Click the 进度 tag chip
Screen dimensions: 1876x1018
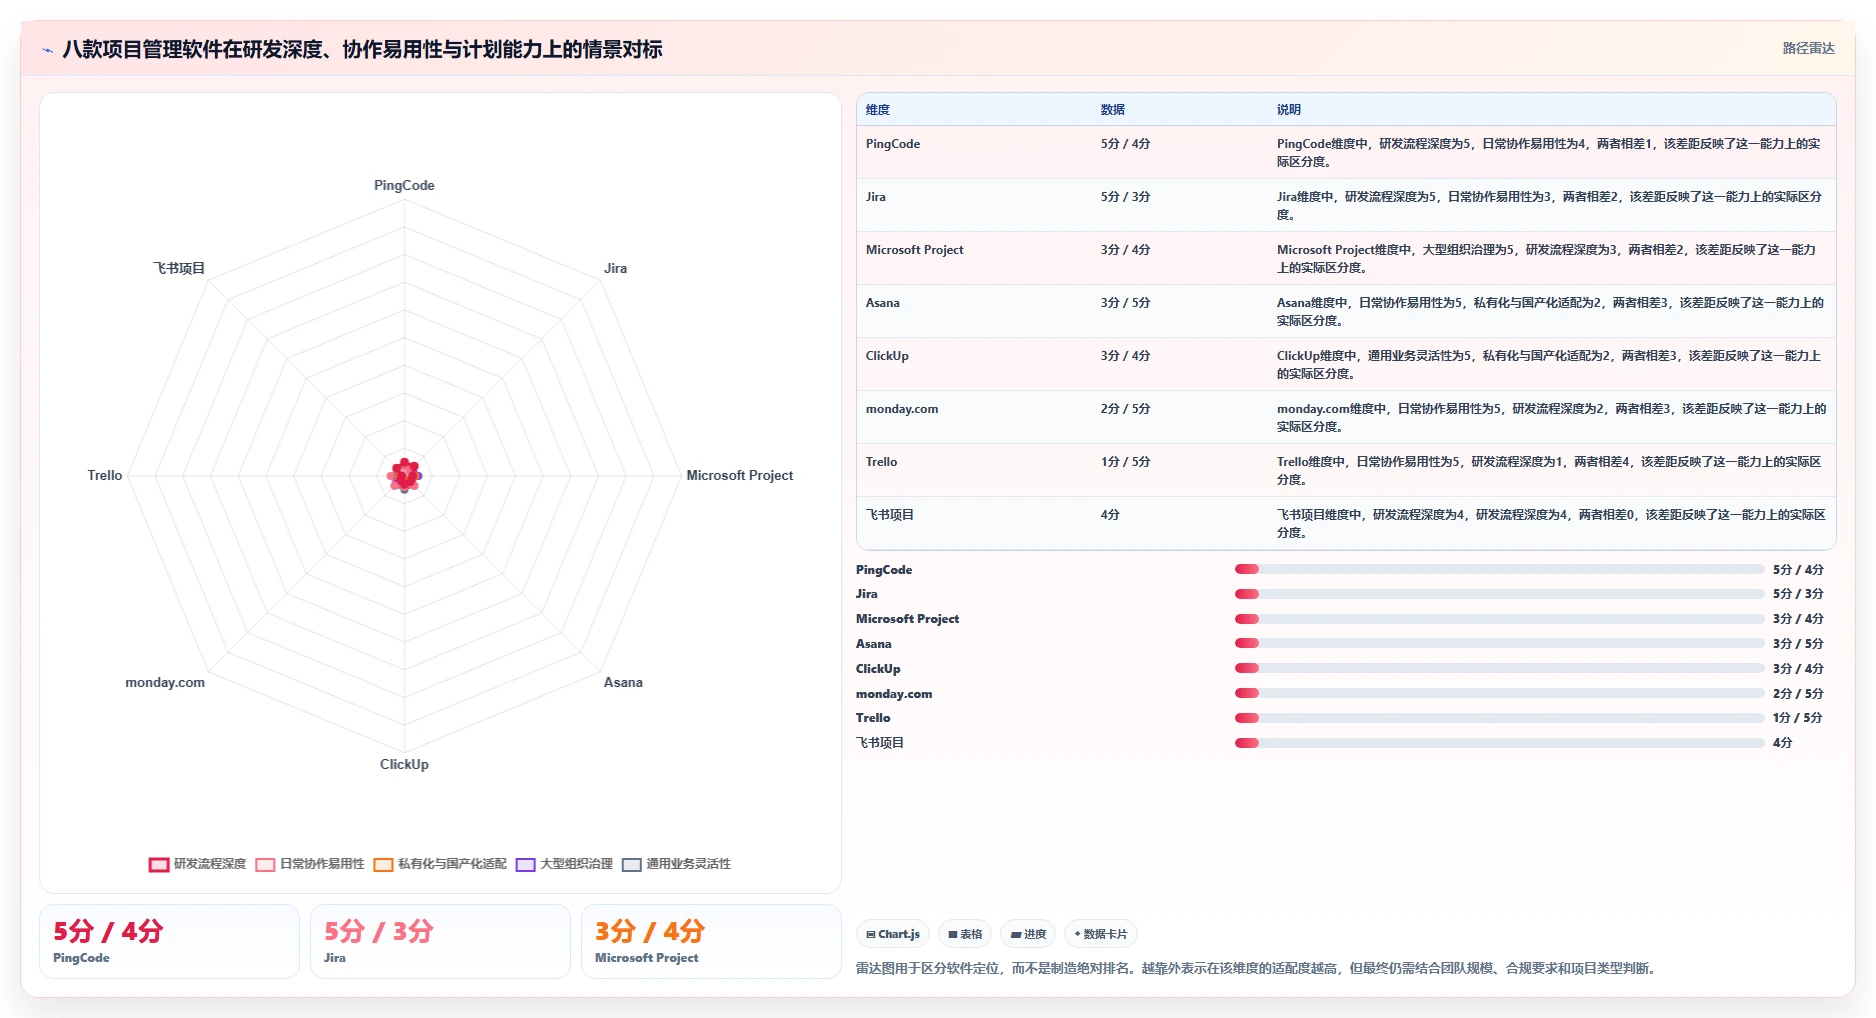pyautogui.click(x=1028, y=934)
